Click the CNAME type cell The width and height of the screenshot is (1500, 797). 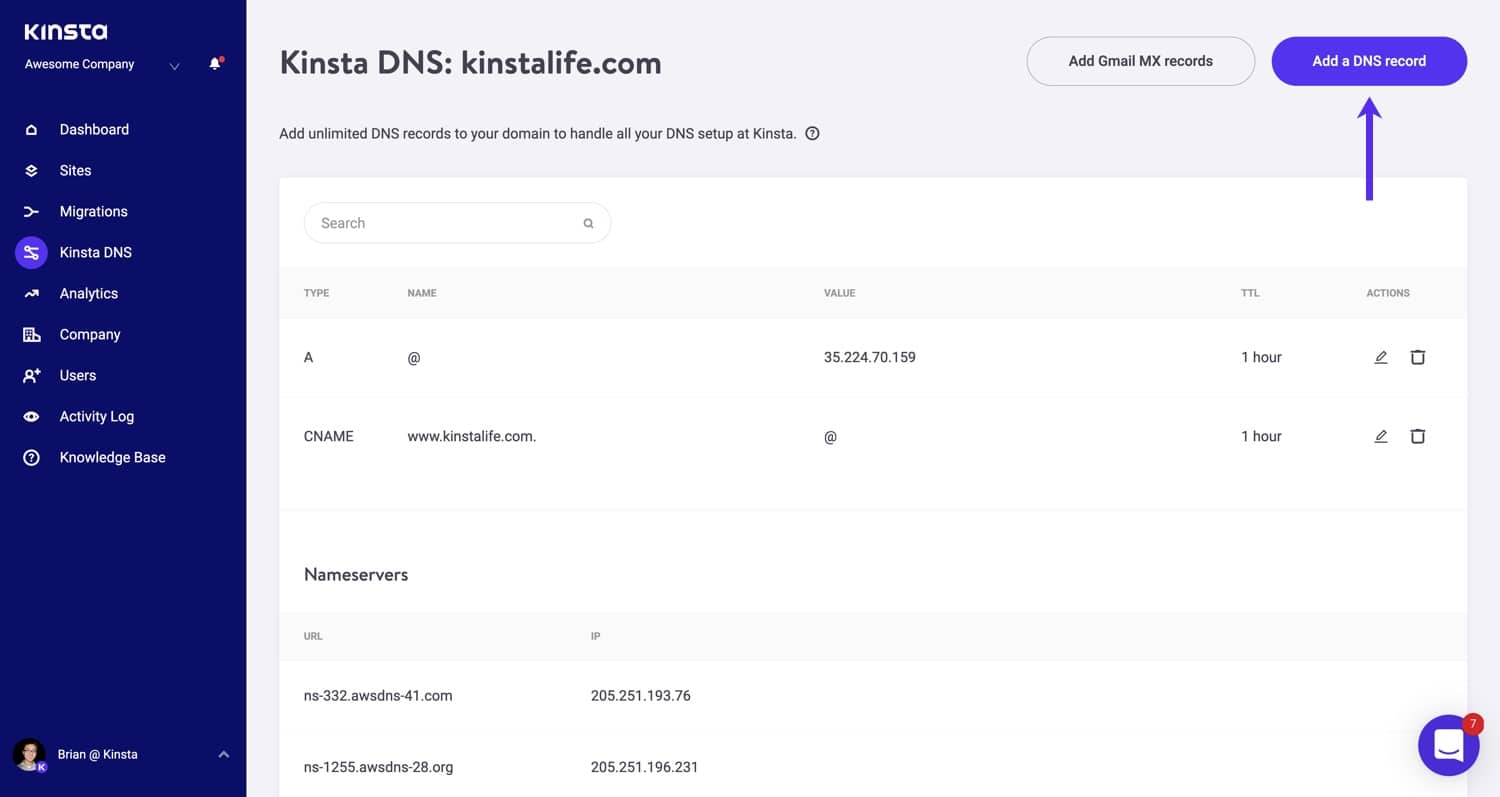tap(329, 436)
